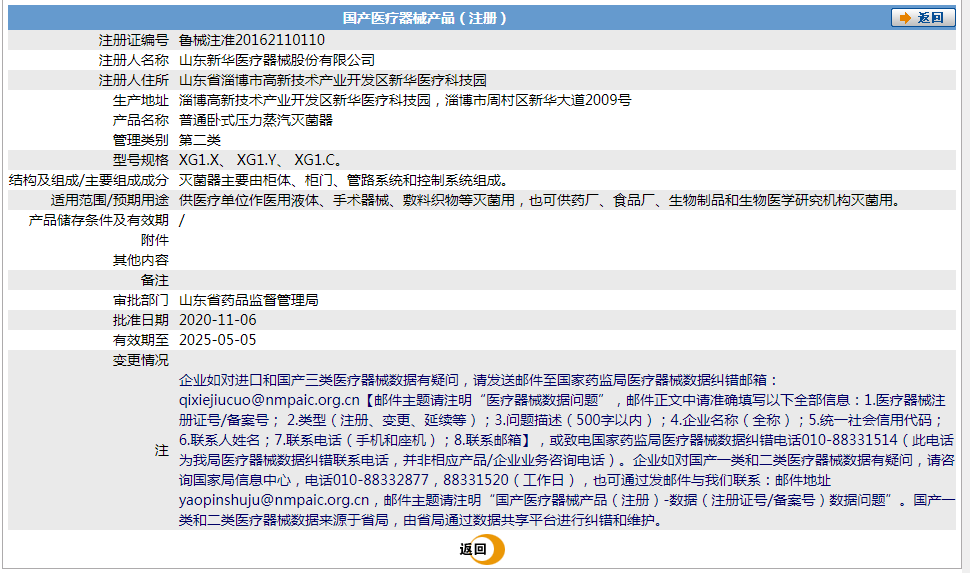Select registration number 鲁械注准20162110110
Image resolution: width=970 pixels, height=573 pixels.
tap(252, 40)
